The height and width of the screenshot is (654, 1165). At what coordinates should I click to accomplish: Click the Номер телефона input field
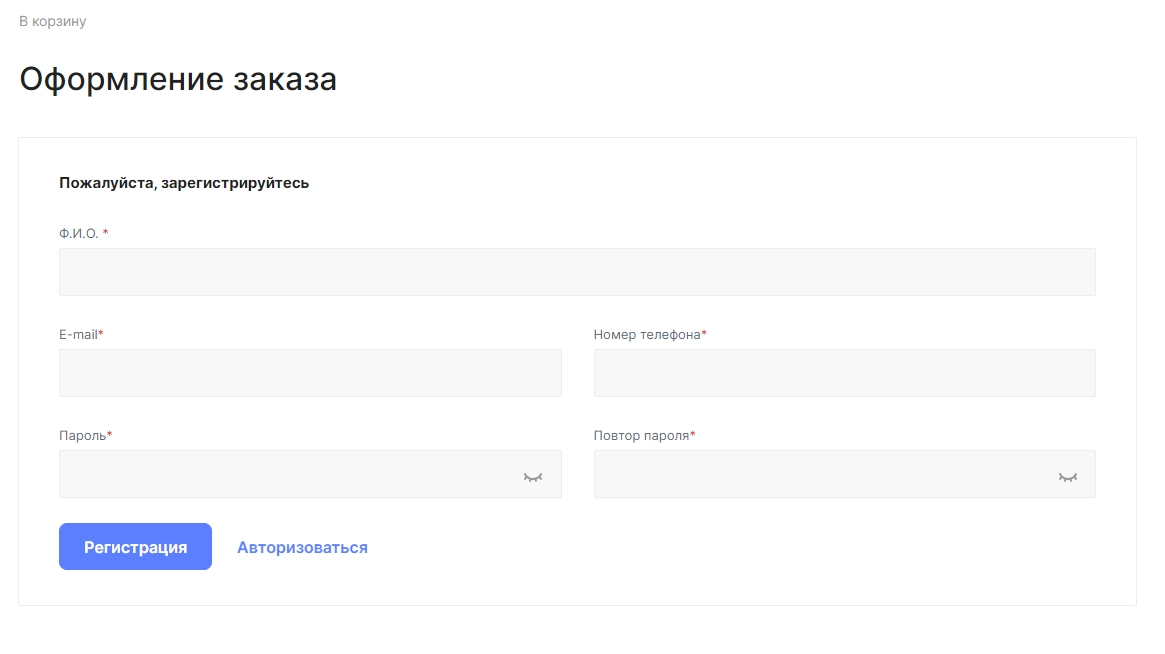pyautogui.click(x=845, y=373)
